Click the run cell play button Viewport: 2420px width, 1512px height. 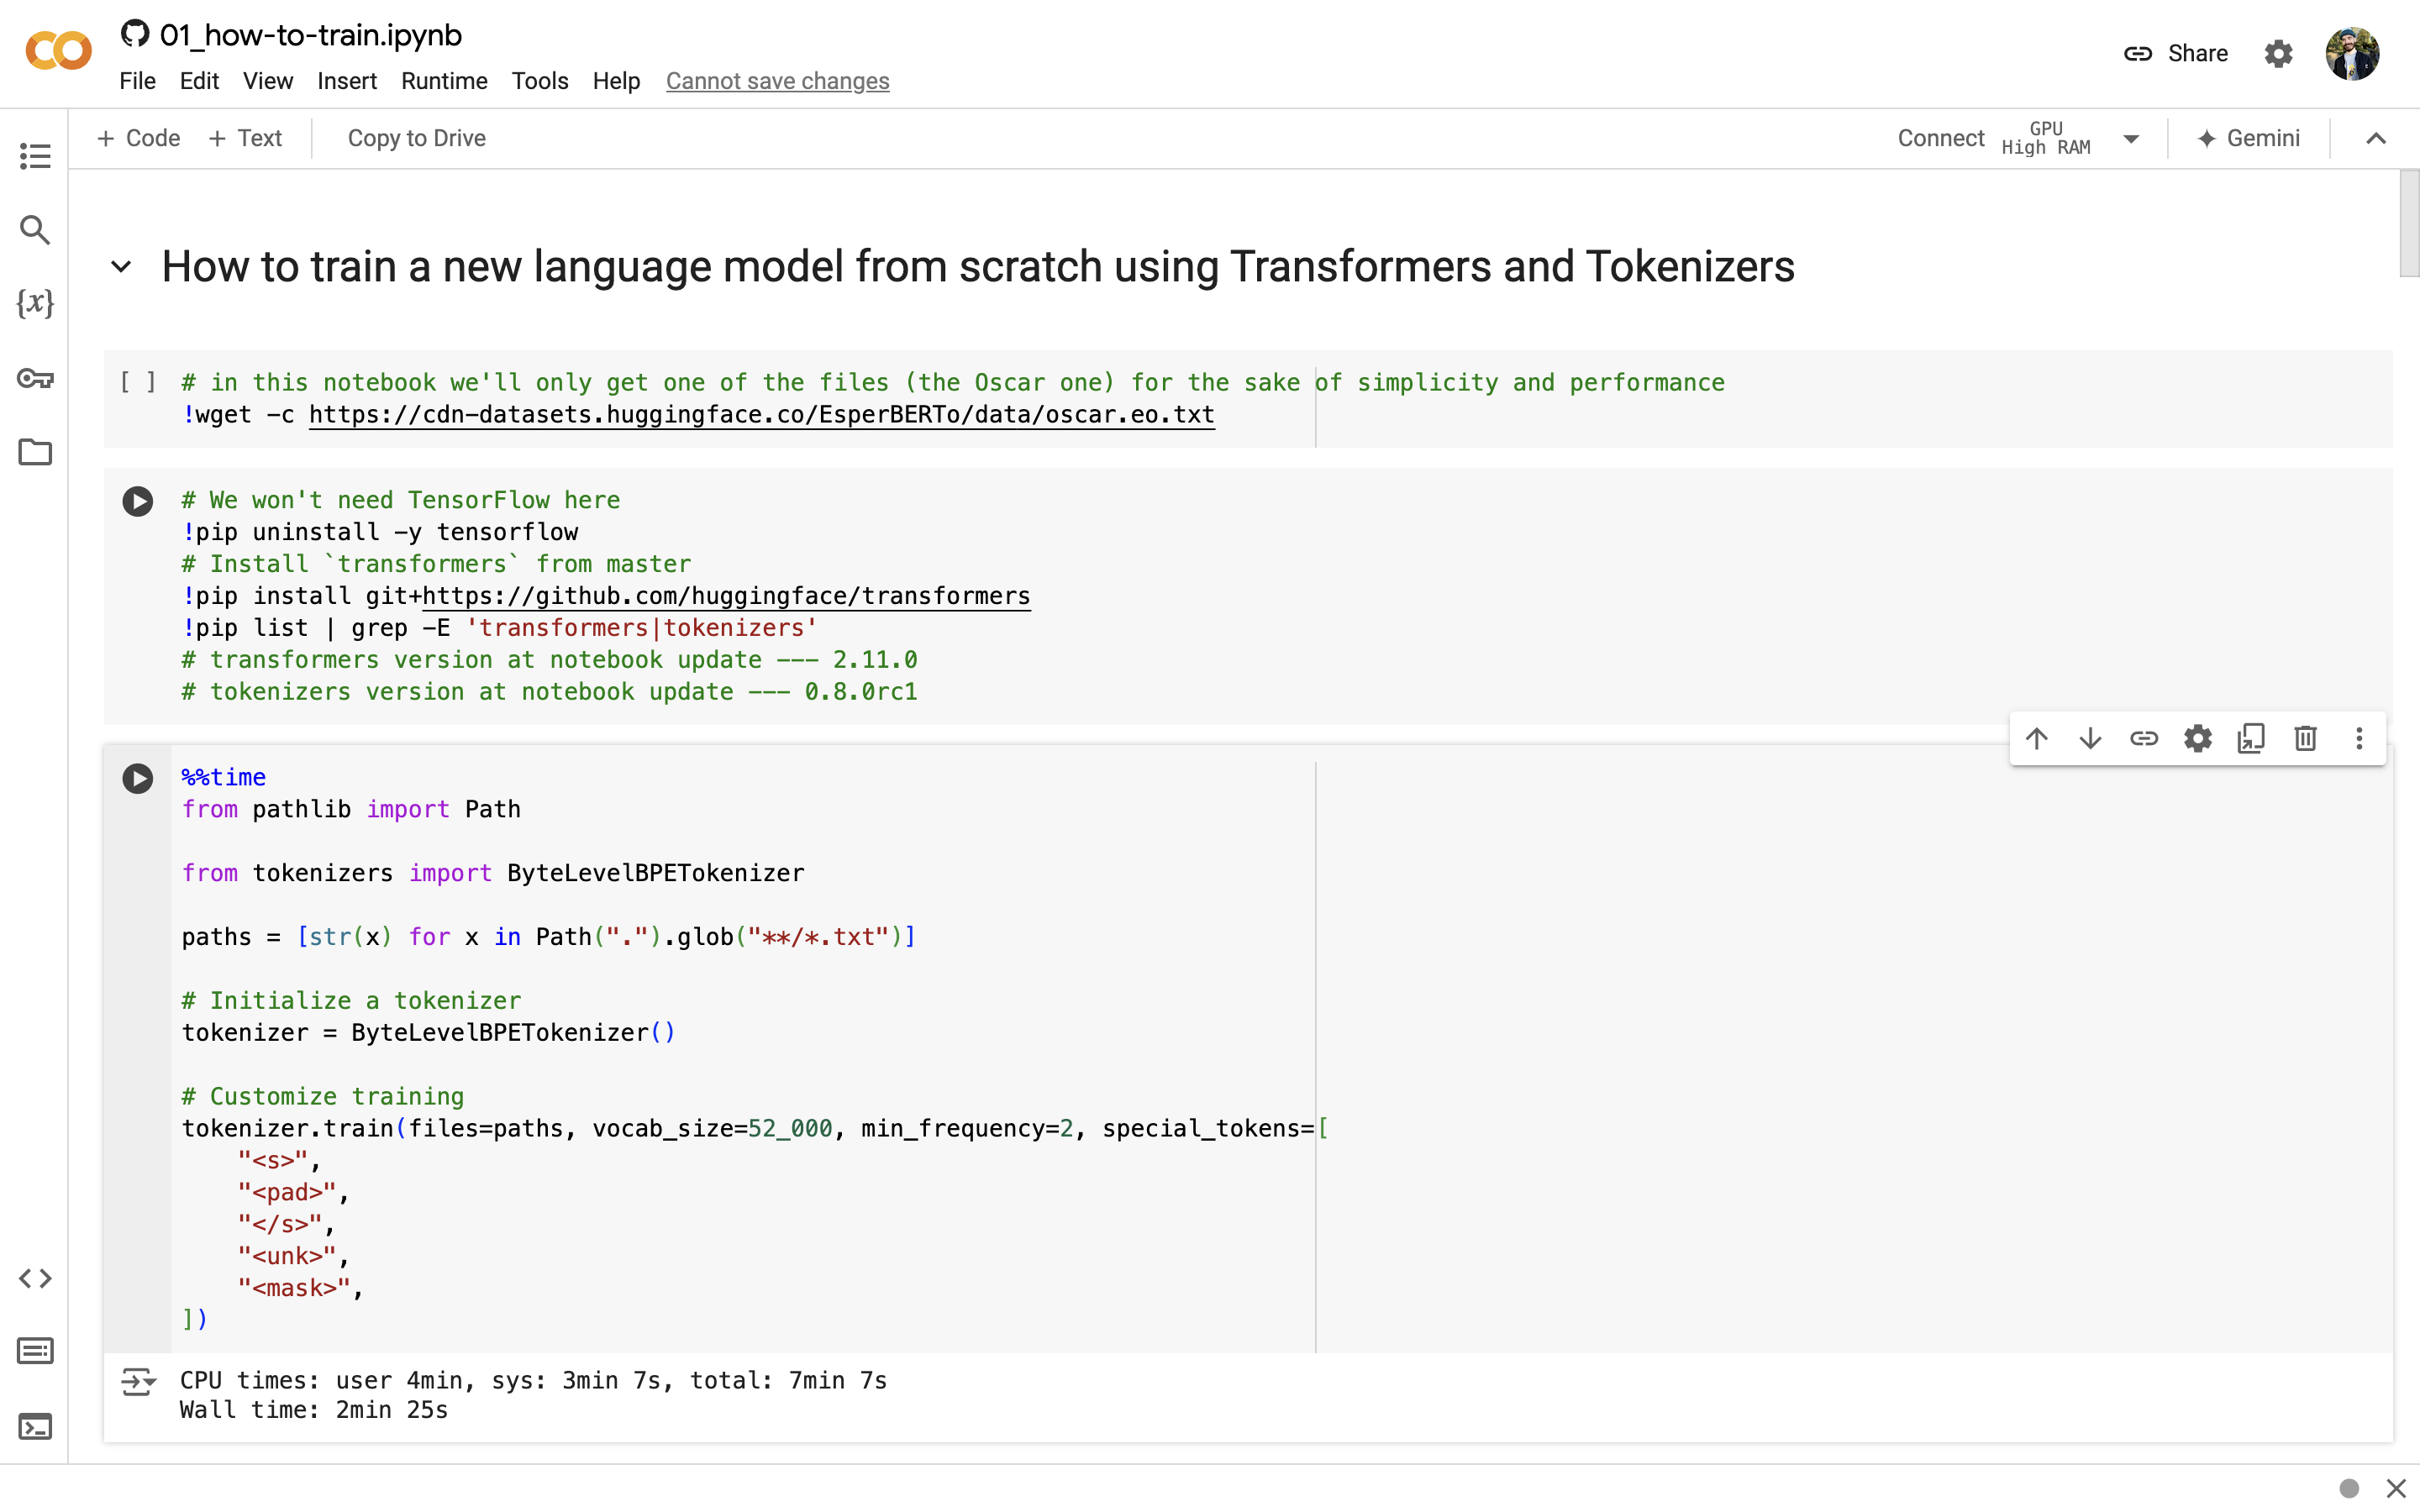coord(136,777)
